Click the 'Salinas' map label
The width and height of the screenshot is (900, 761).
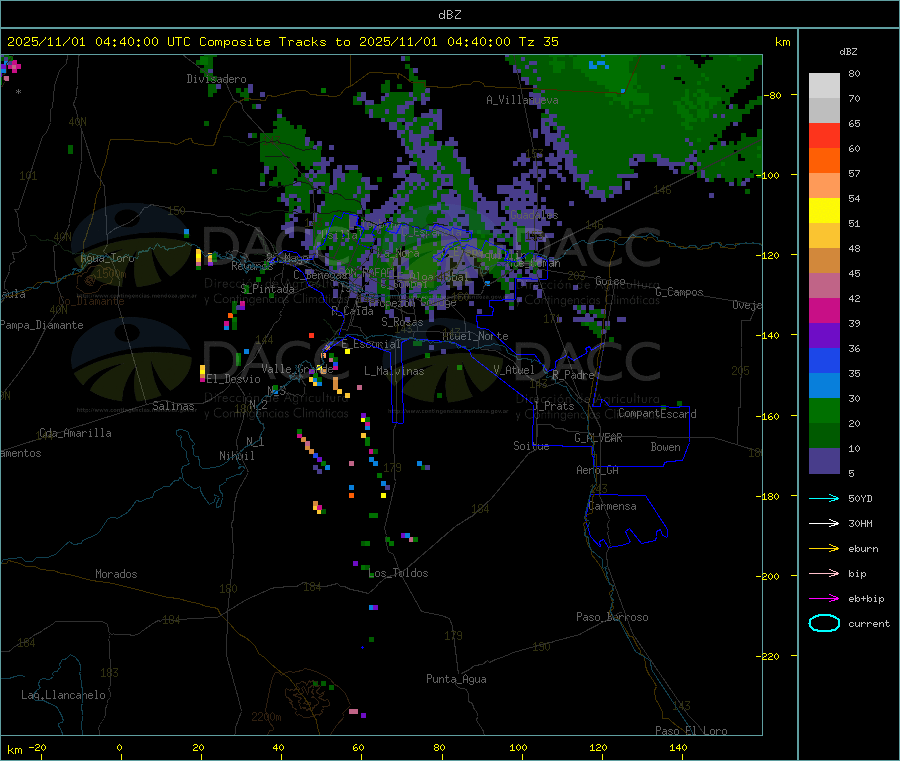[x=173, y=406]
